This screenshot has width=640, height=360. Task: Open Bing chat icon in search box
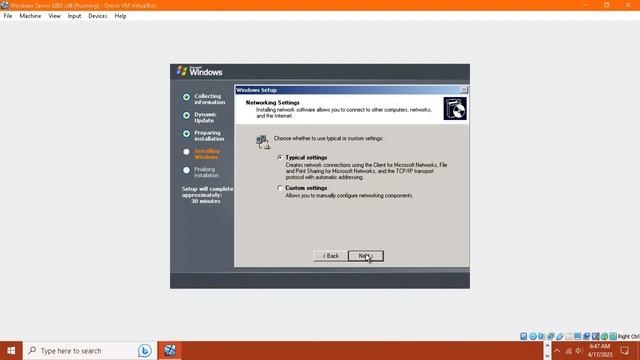144,351
